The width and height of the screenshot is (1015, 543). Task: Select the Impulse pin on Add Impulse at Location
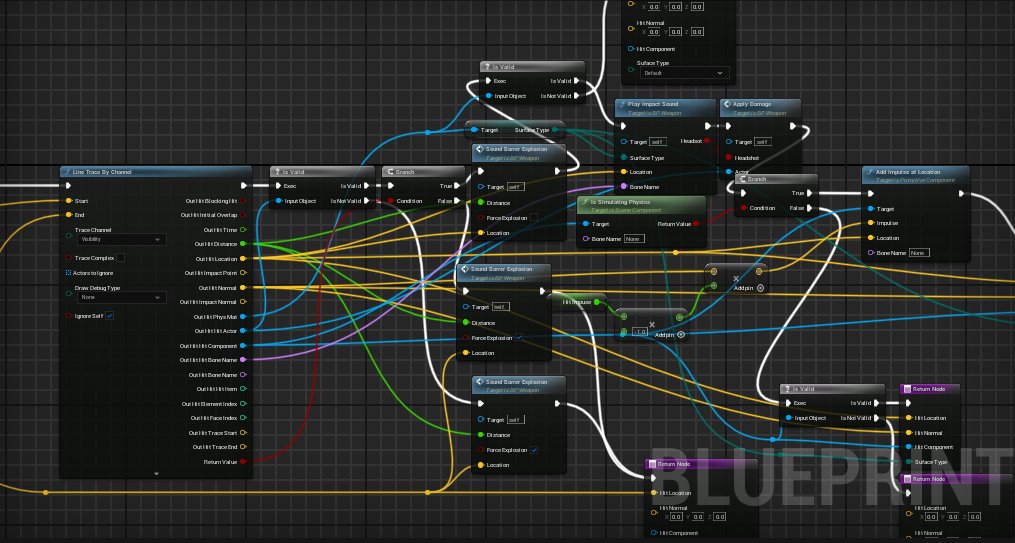871,223
